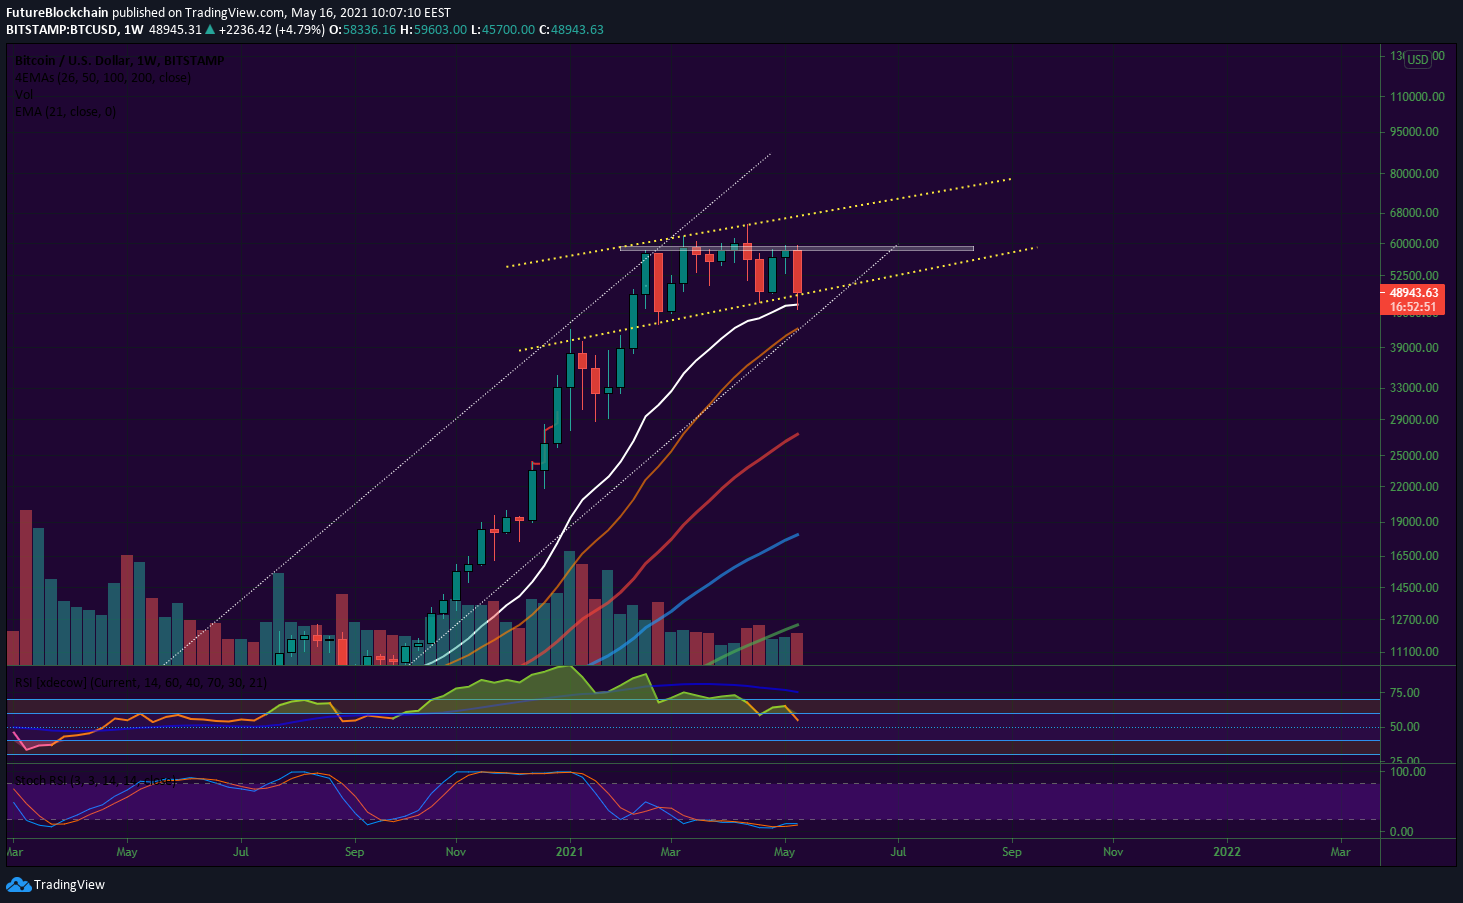Select the Stoch RSI indicator legend
Viewport: 1463px width, 903px height.
pyautogui.click(x=95, y=780)
